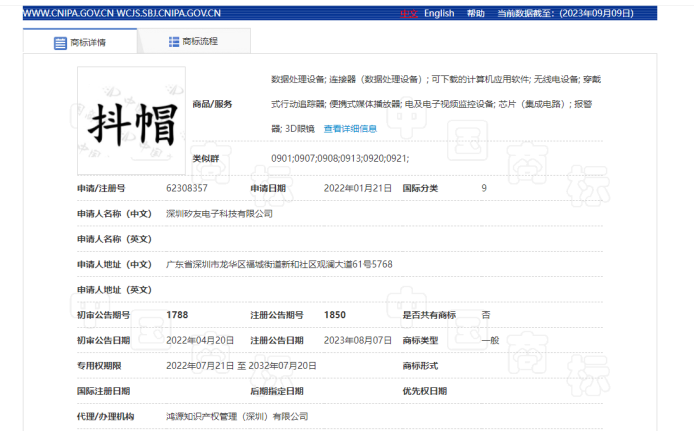Switch language to 中文
The width and height of the screenshot is (695, 431).
click(408, 13)
